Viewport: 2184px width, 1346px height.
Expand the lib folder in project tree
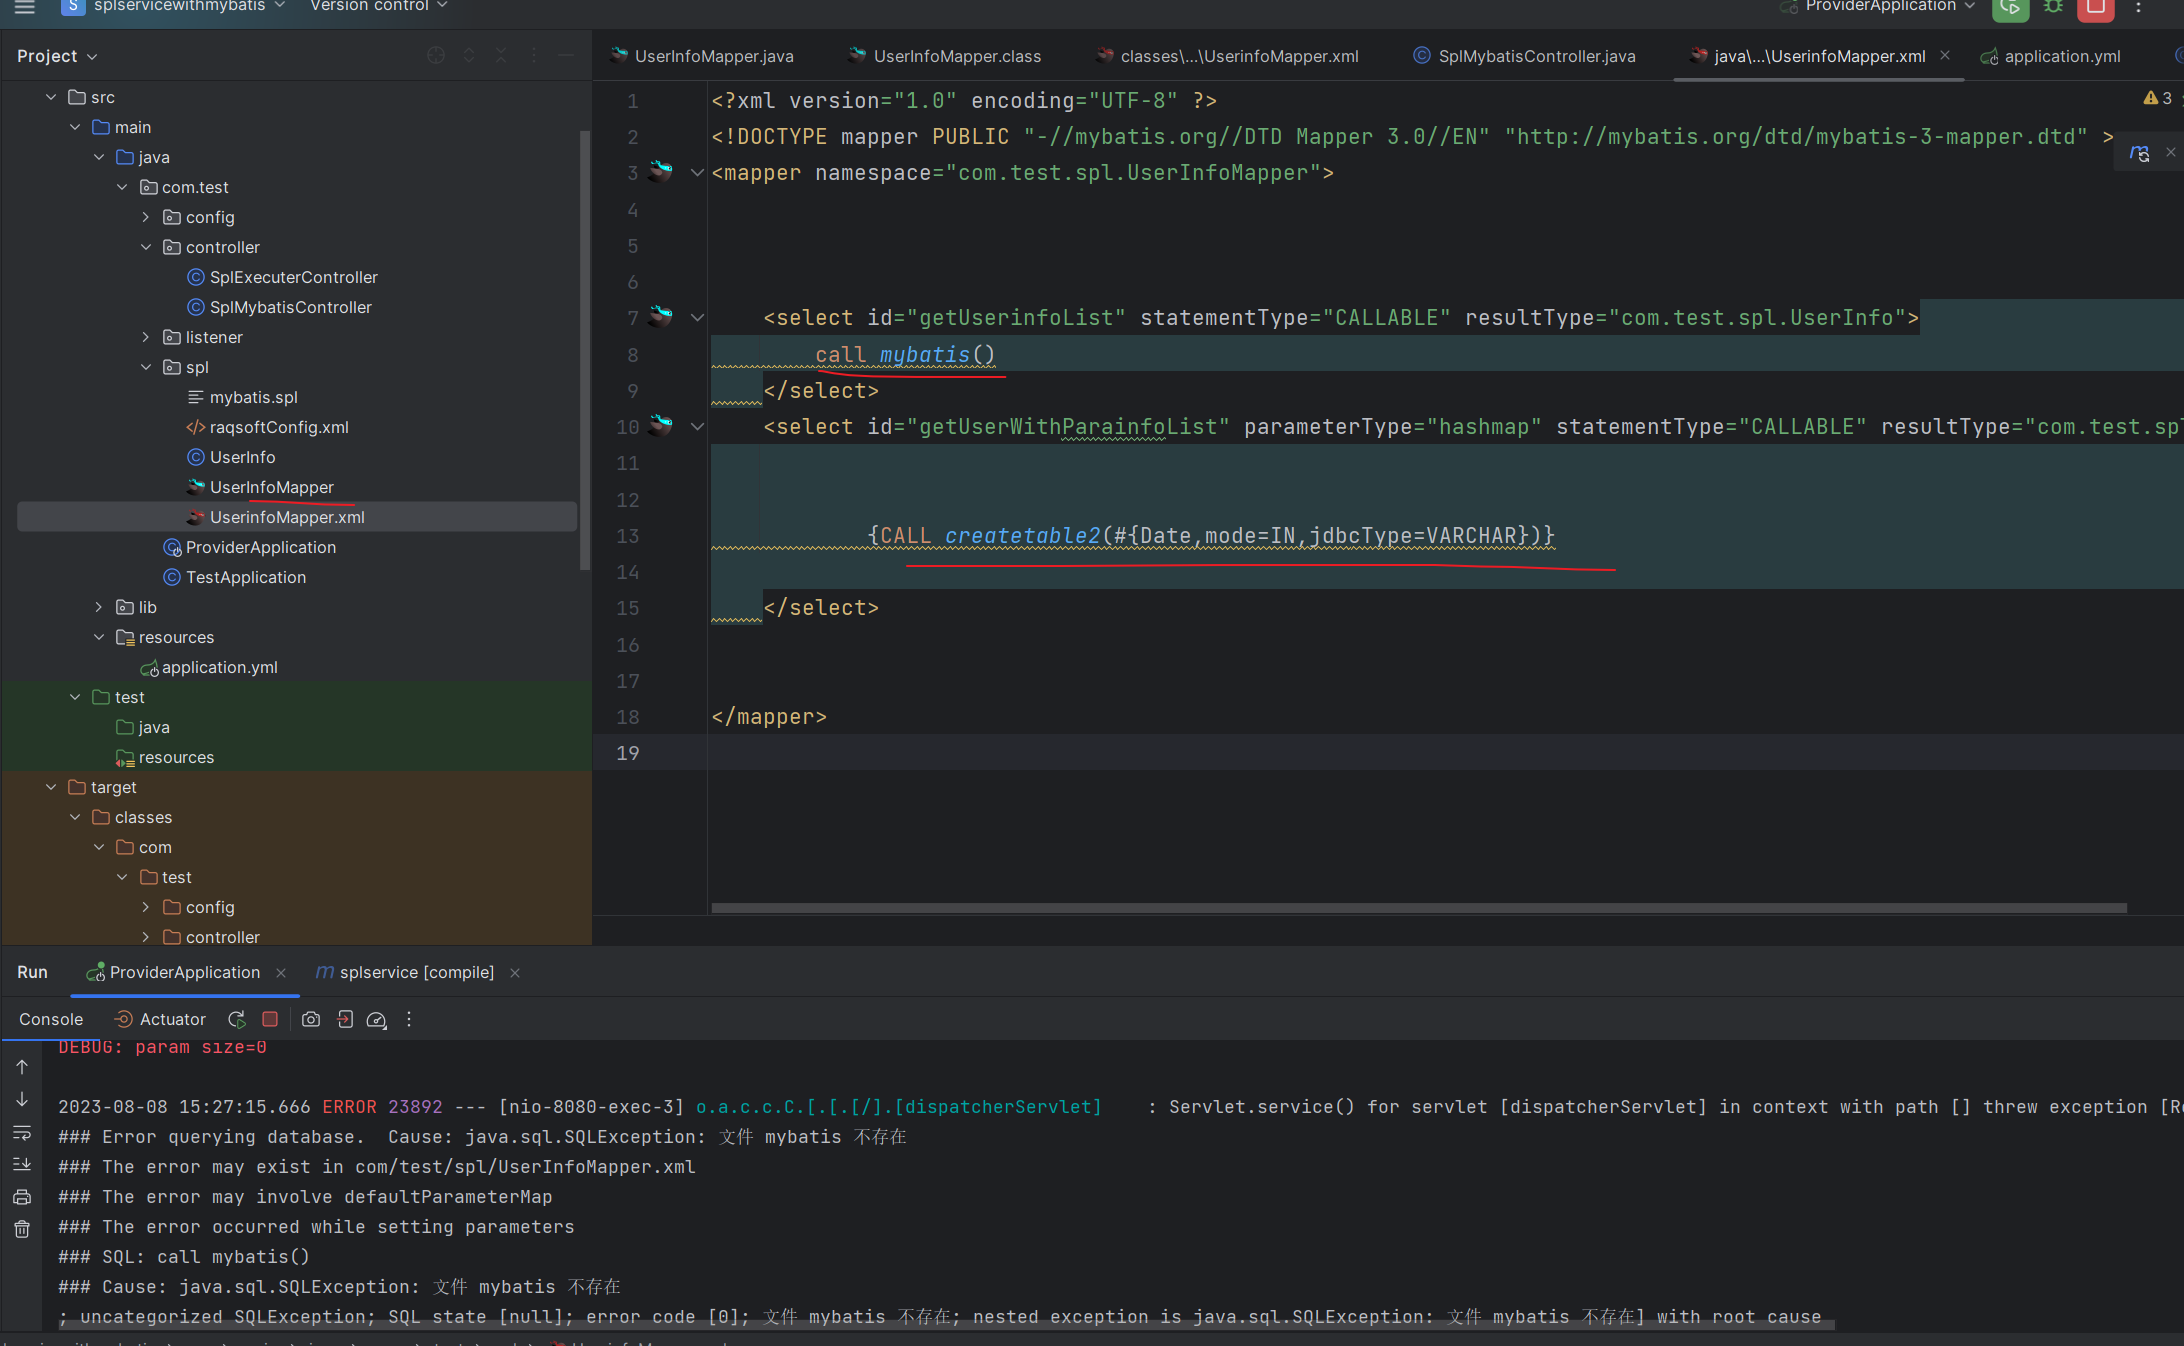click(98, 607)
